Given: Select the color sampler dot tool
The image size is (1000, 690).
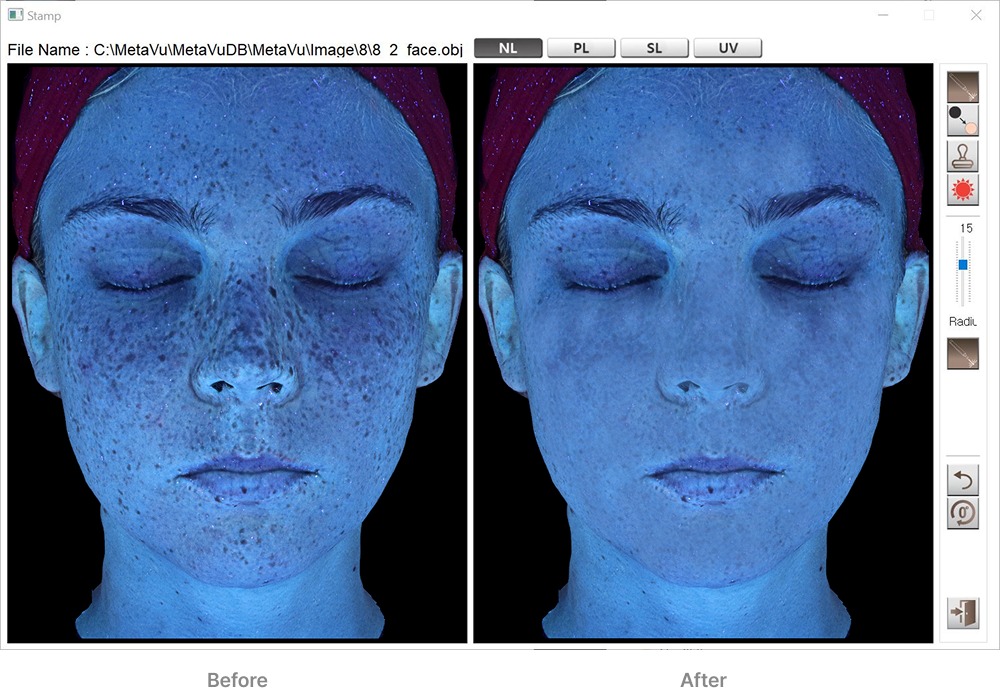Looking at the screenshot, I should click(961, 119).
